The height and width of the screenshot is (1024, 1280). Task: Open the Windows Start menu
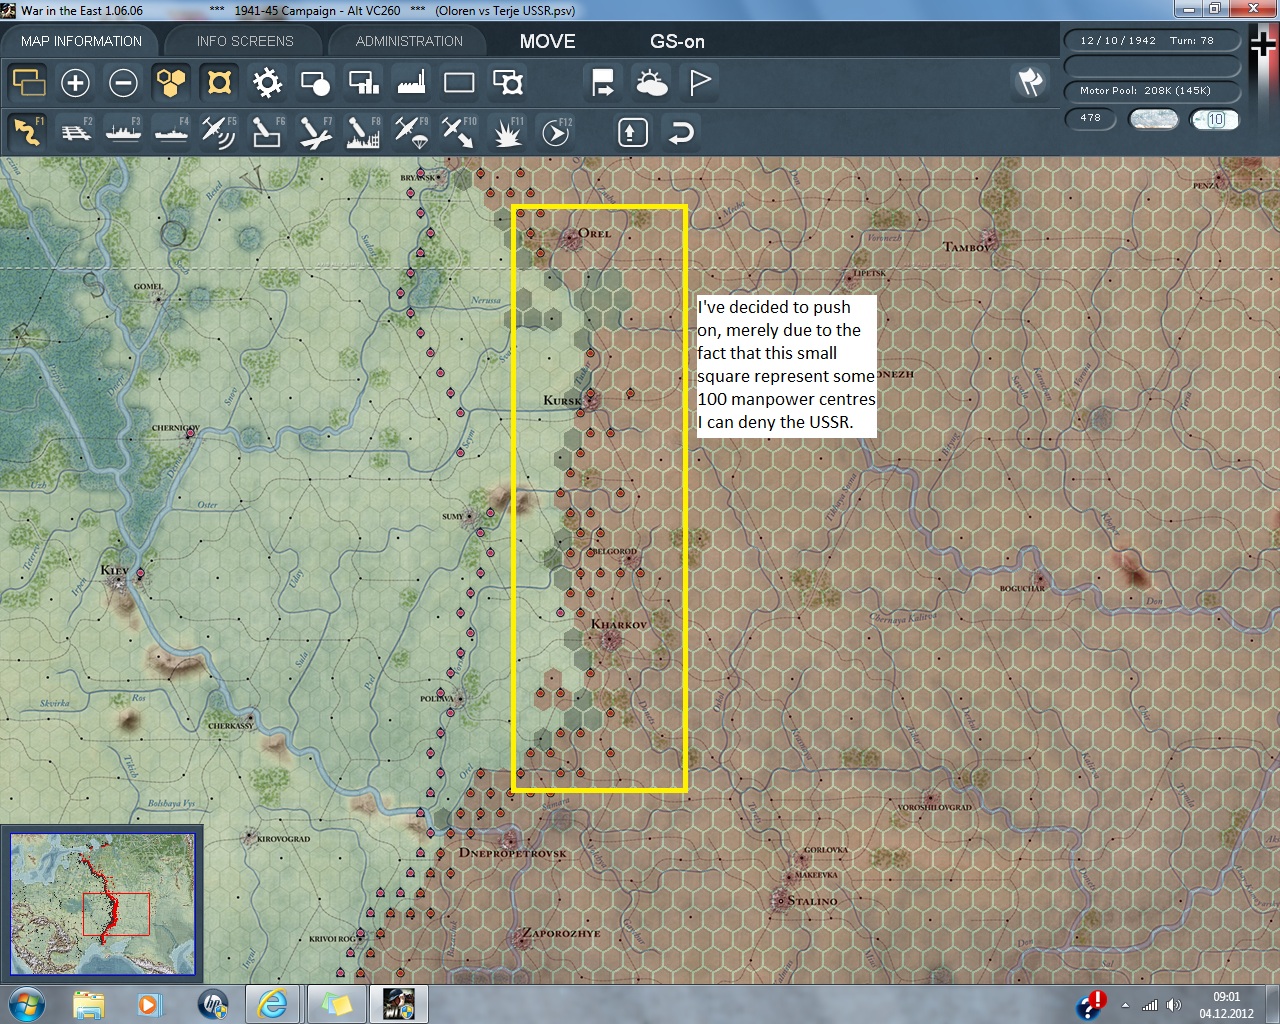pos(26,1004)
